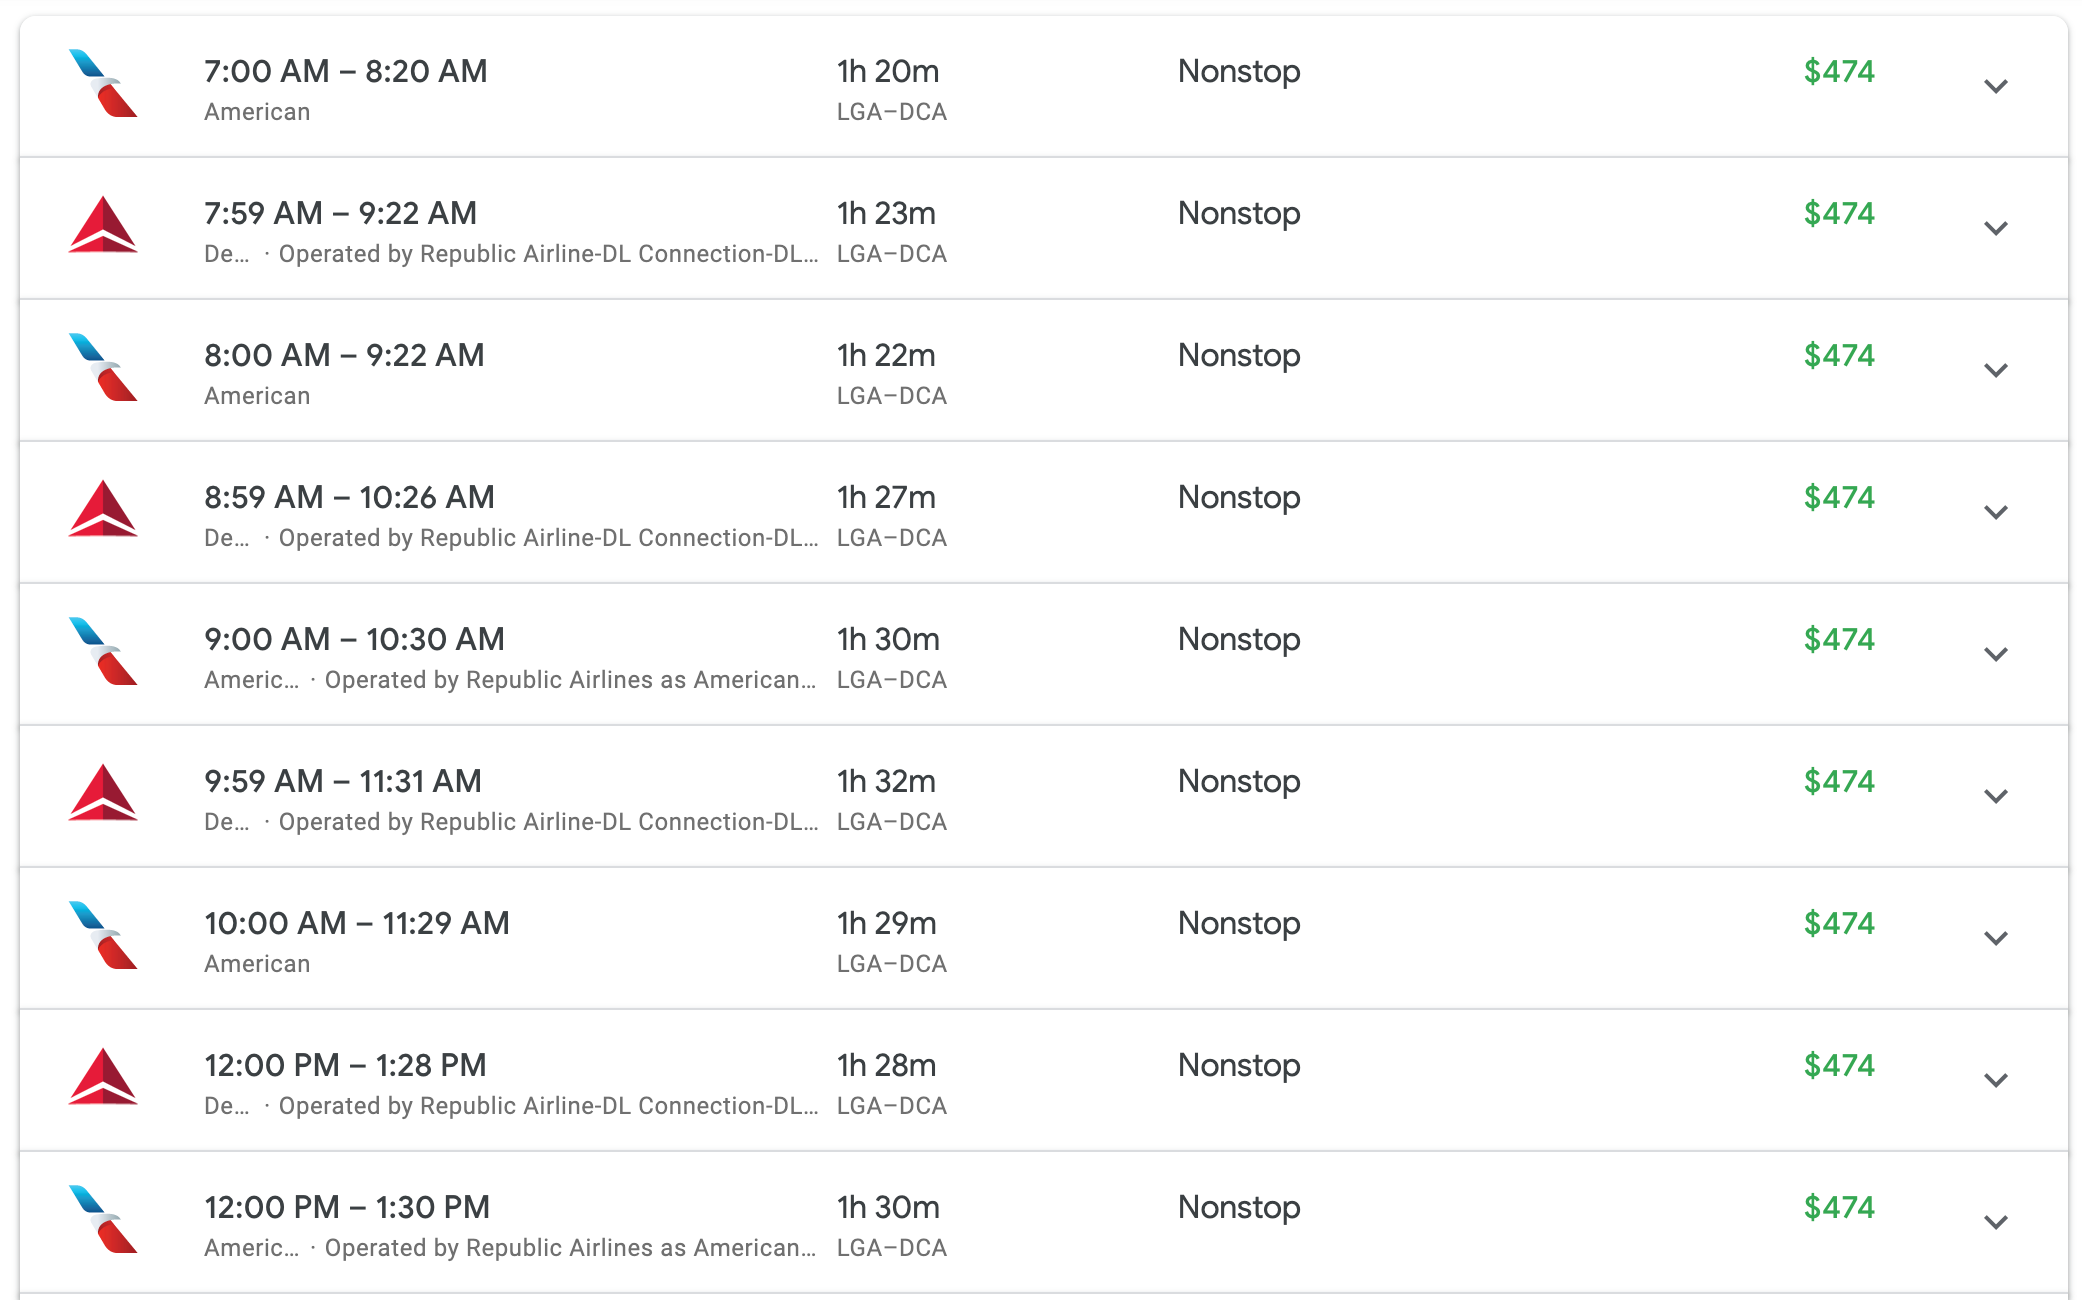Click American logo on 10:00 AM flight
Image resolution: width=2082 pixels, height=1300 pixels.
(103, 936)
